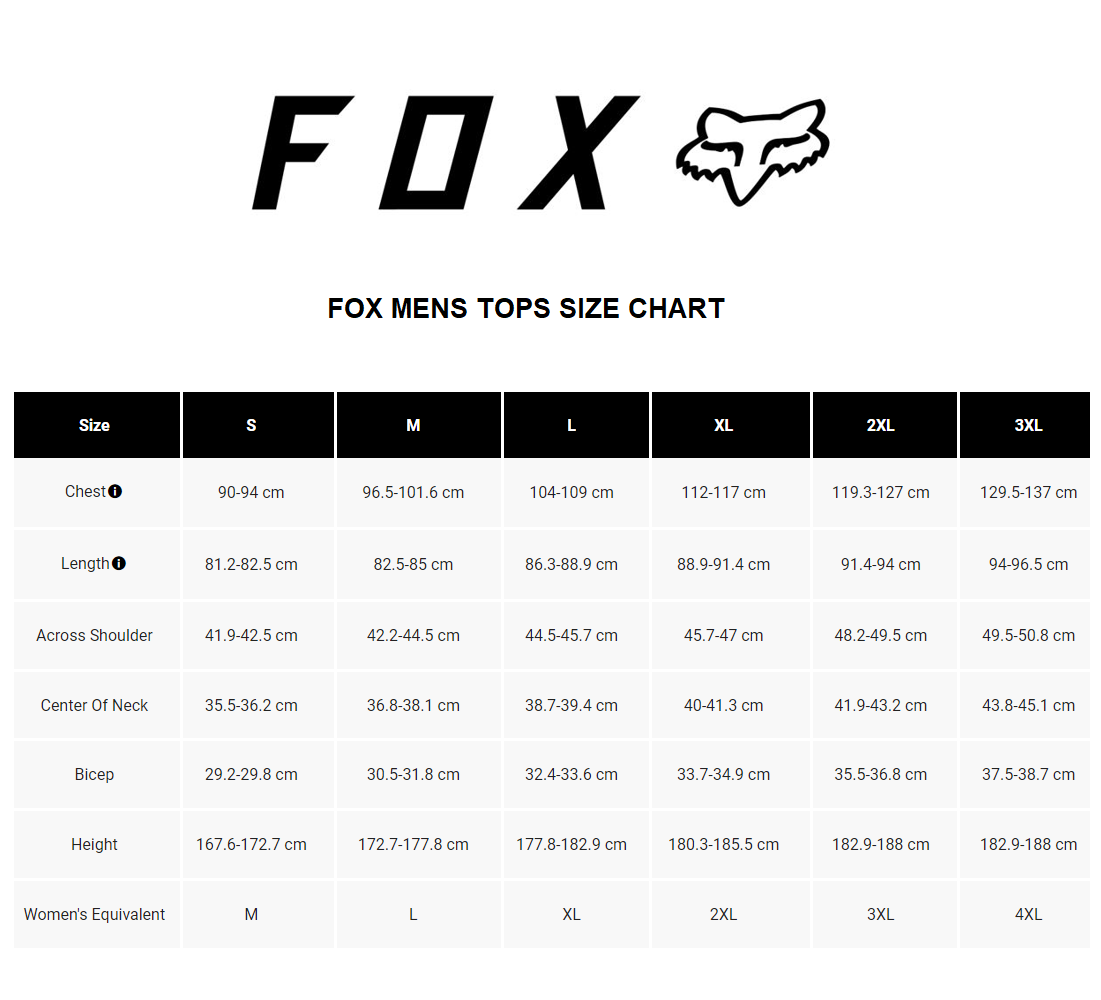Select the S size column header
Viewport: 1101px width, 1000px height.
251,425
